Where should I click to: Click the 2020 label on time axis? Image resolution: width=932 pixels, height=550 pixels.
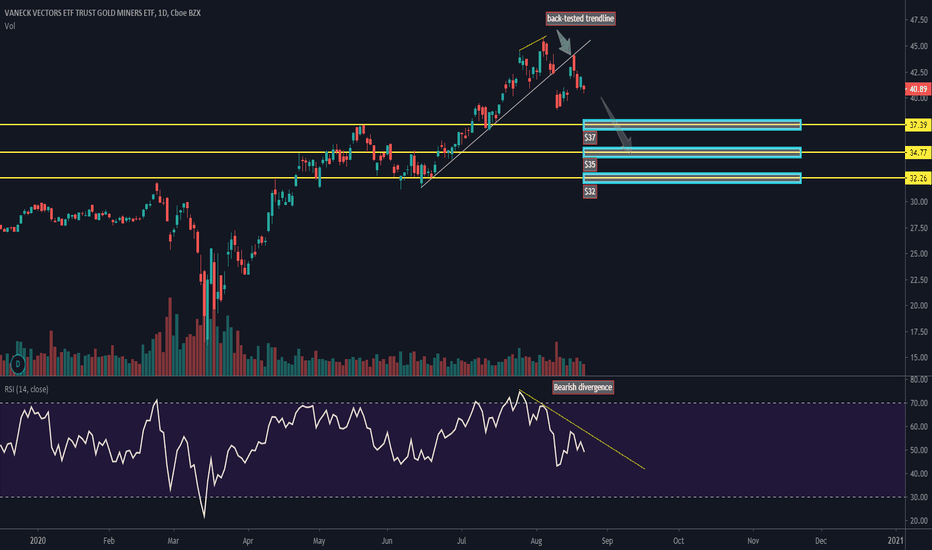[x=37, y=540]
